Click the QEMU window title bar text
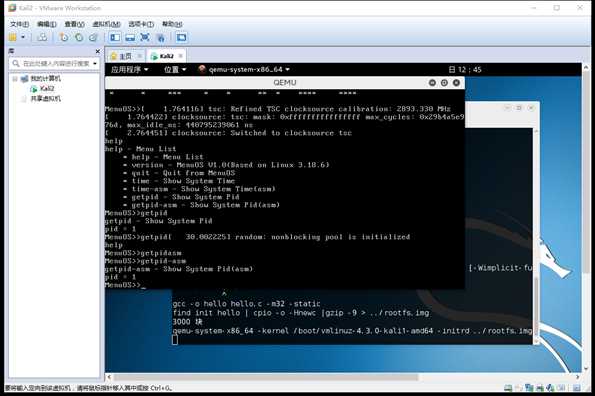The height and width of the screenshot is (396, 595). point(285,83)
